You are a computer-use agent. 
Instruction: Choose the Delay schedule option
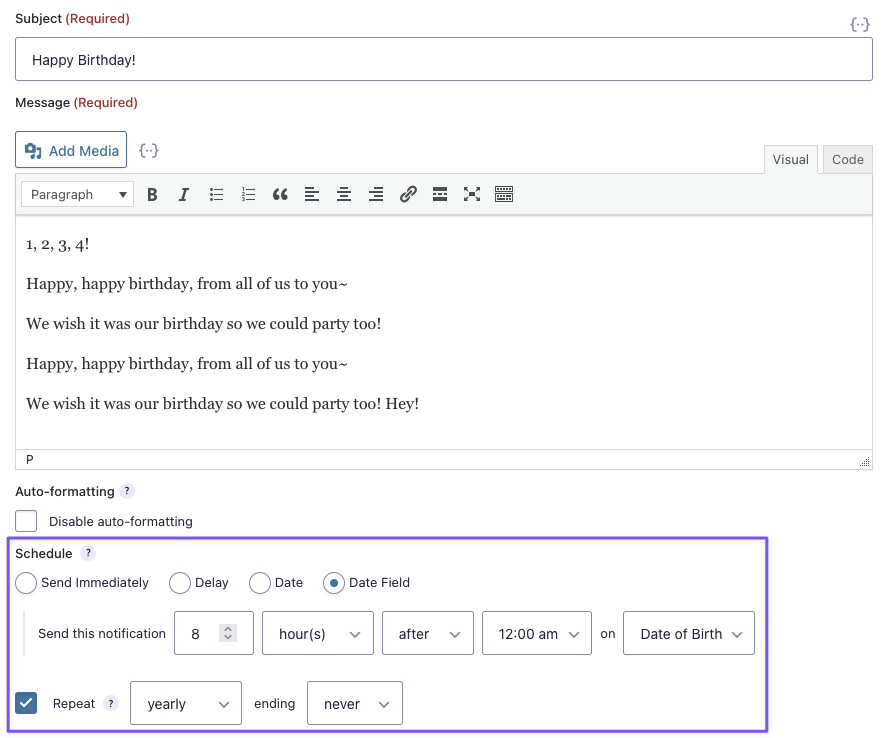coord(180,583)
